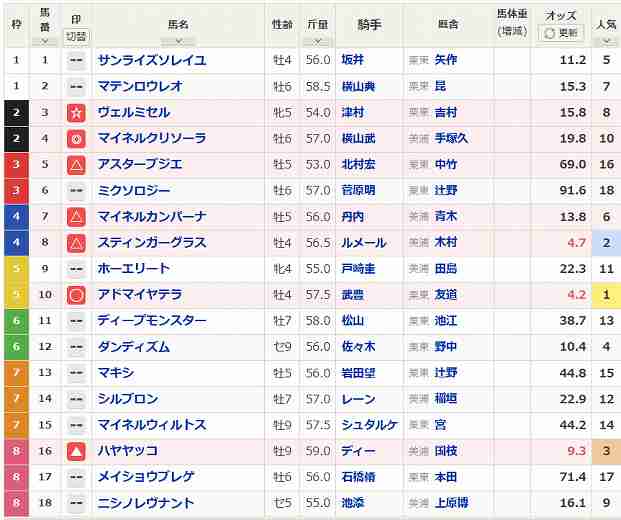Refresh odds with the 更新 button
Screen dimensions: 621x520
click(x=561, y=33)
